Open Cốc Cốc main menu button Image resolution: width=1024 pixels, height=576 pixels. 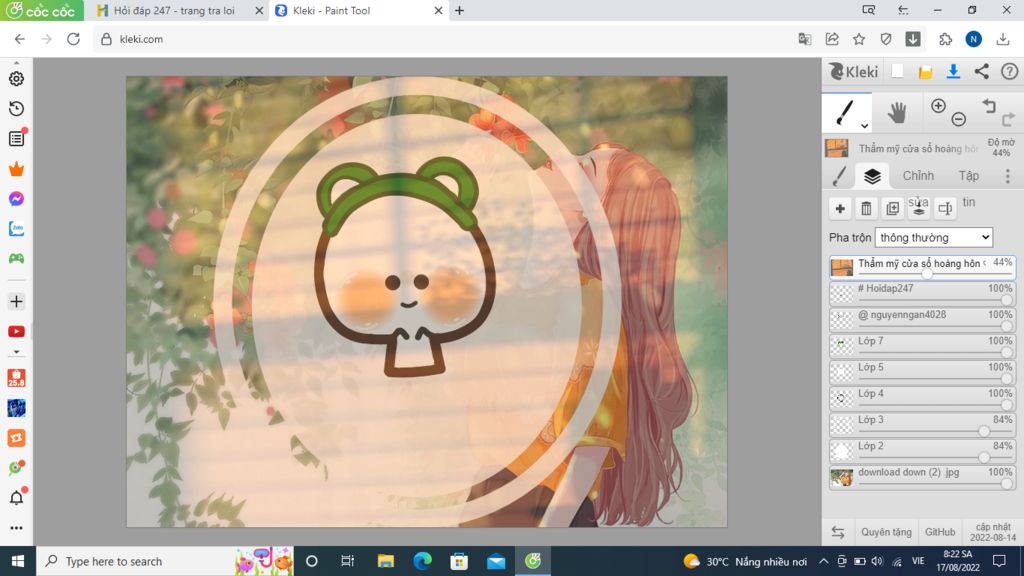[x=41, y=10]
